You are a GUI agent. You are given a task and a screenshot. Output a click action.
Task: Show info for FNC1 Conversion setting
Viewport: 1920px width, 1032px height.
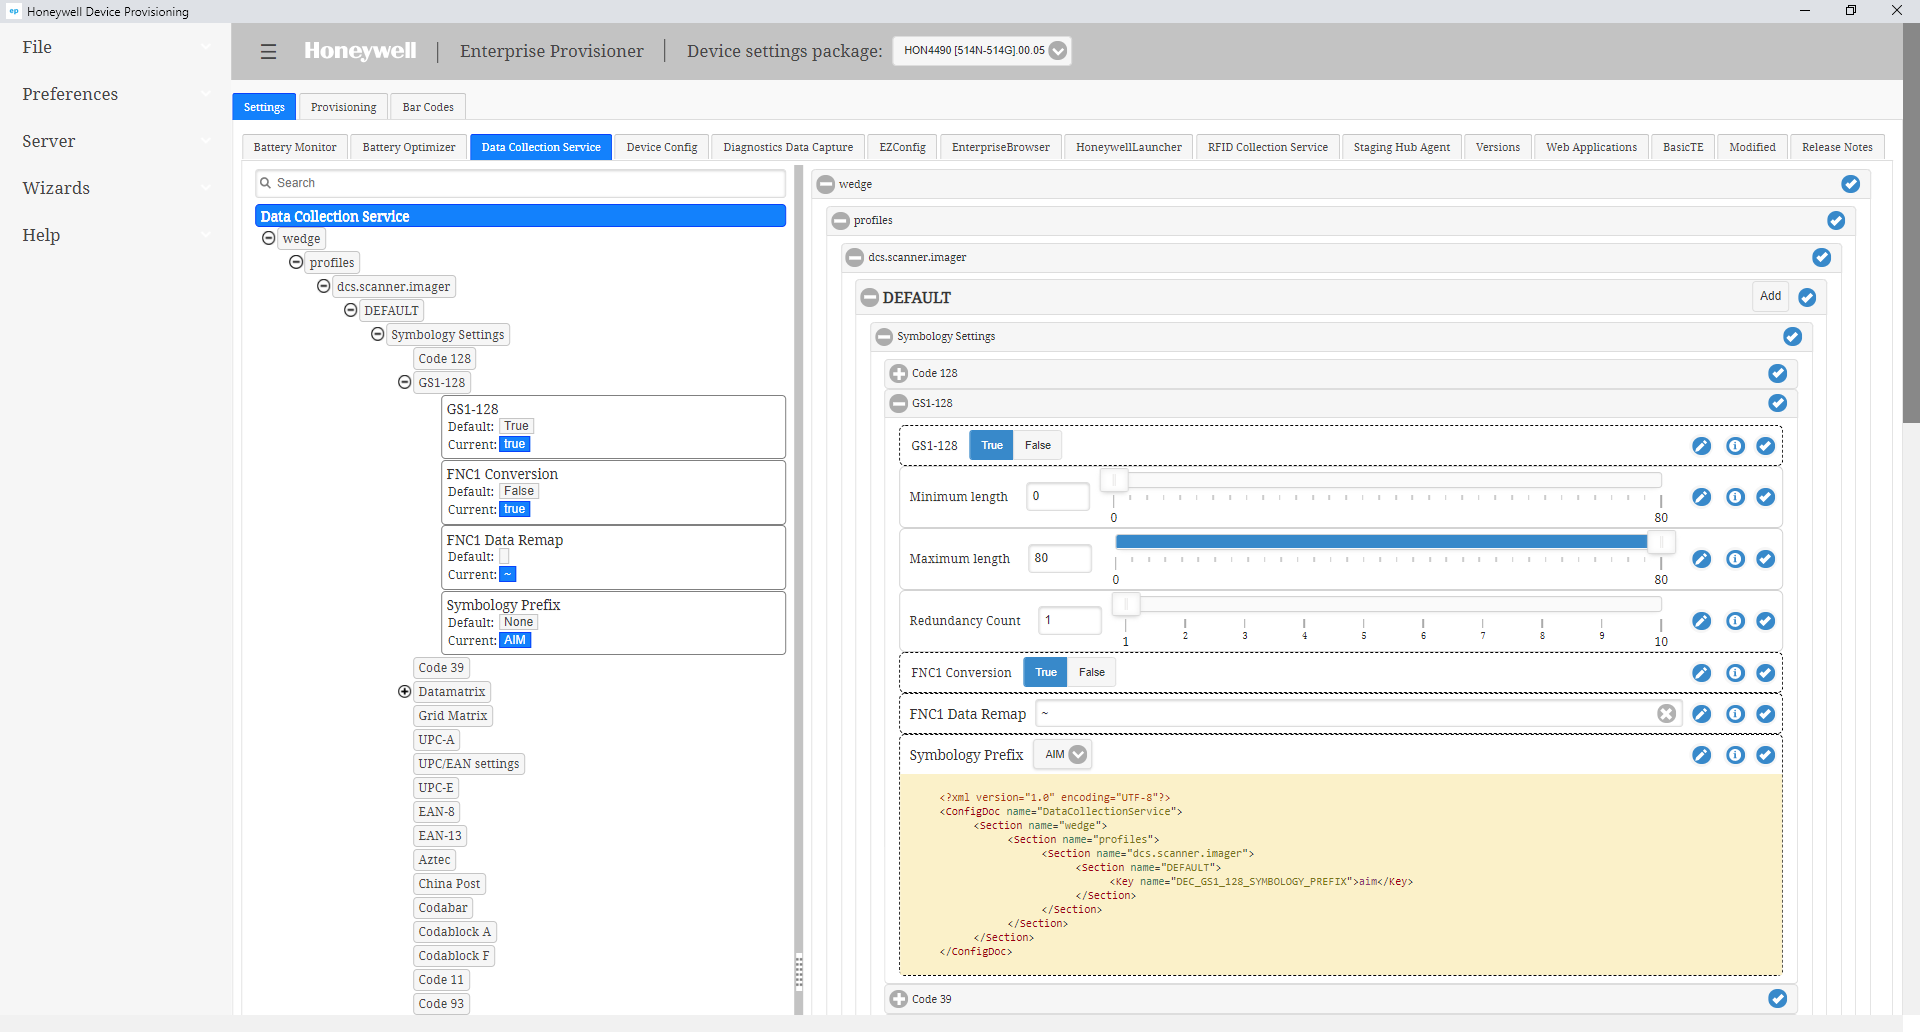1734,673
